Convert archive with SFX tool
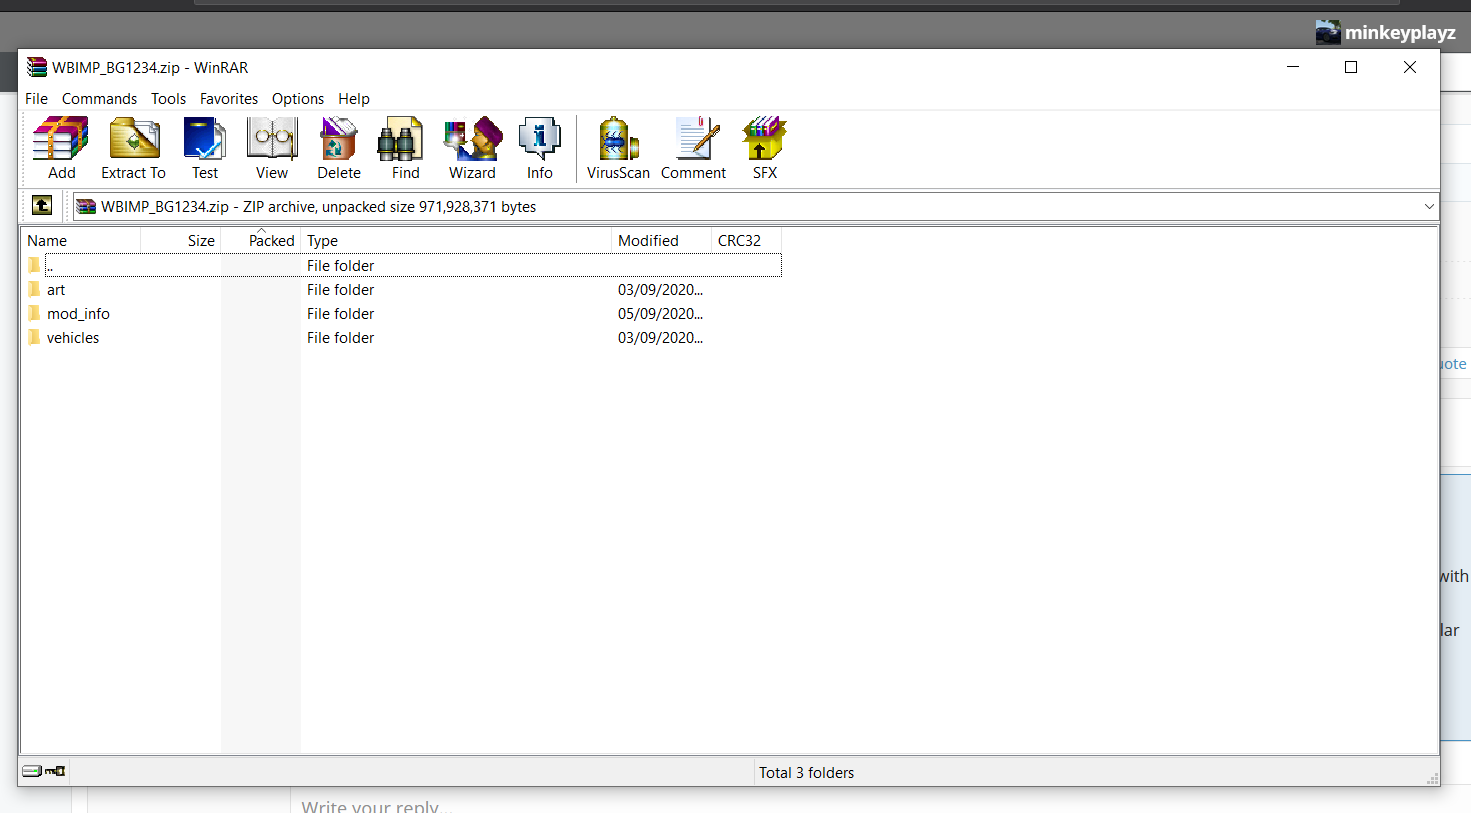The height and width of the screenshot is (813, 1471). [765, 148]
